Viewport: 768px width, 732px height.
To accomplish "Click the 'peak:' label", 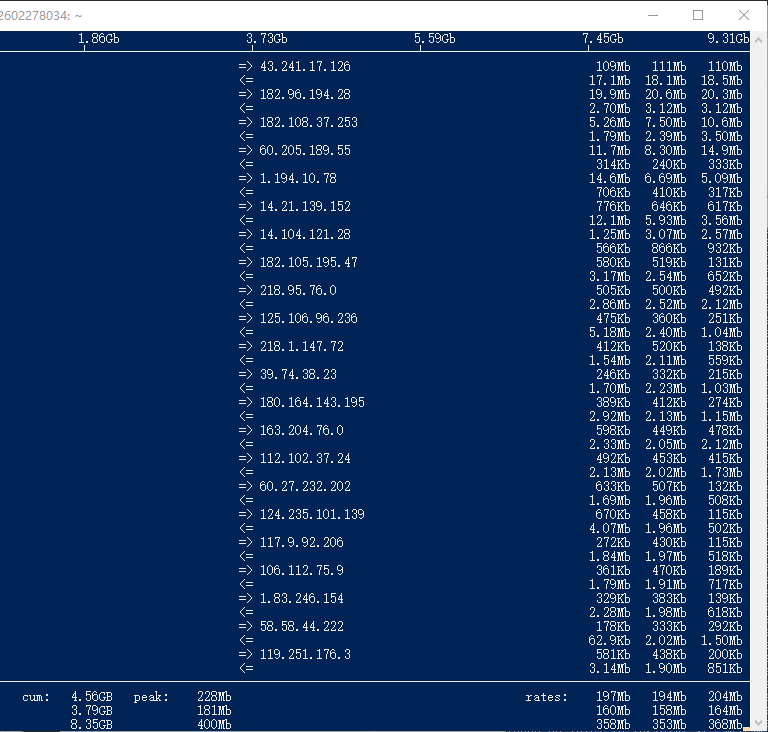I will (x=151, y=696).
